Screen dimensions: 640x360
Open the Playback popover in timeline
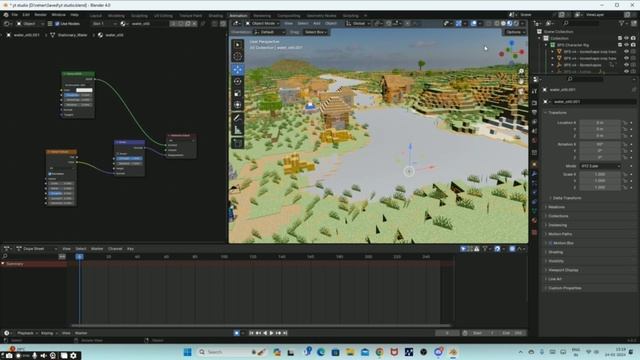click(x=27, y=333)
